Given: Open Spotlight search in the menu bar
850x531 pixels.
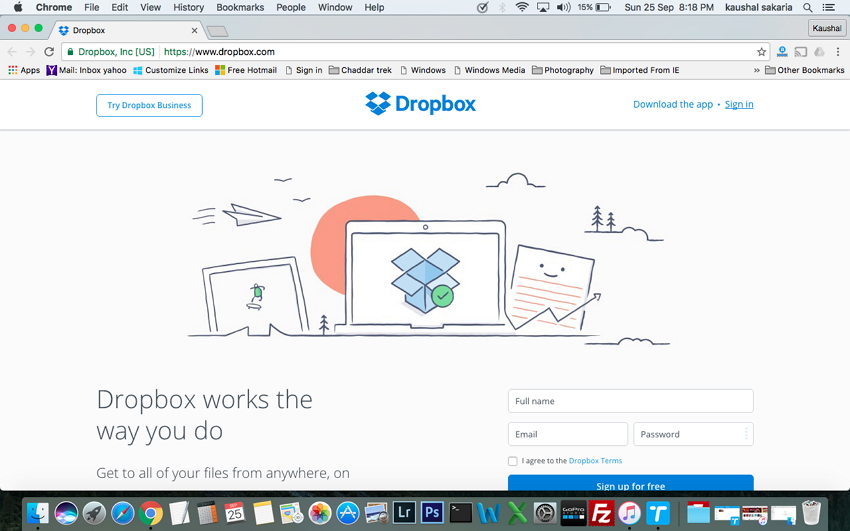Looking at the screenshot, I should point(808,7).
